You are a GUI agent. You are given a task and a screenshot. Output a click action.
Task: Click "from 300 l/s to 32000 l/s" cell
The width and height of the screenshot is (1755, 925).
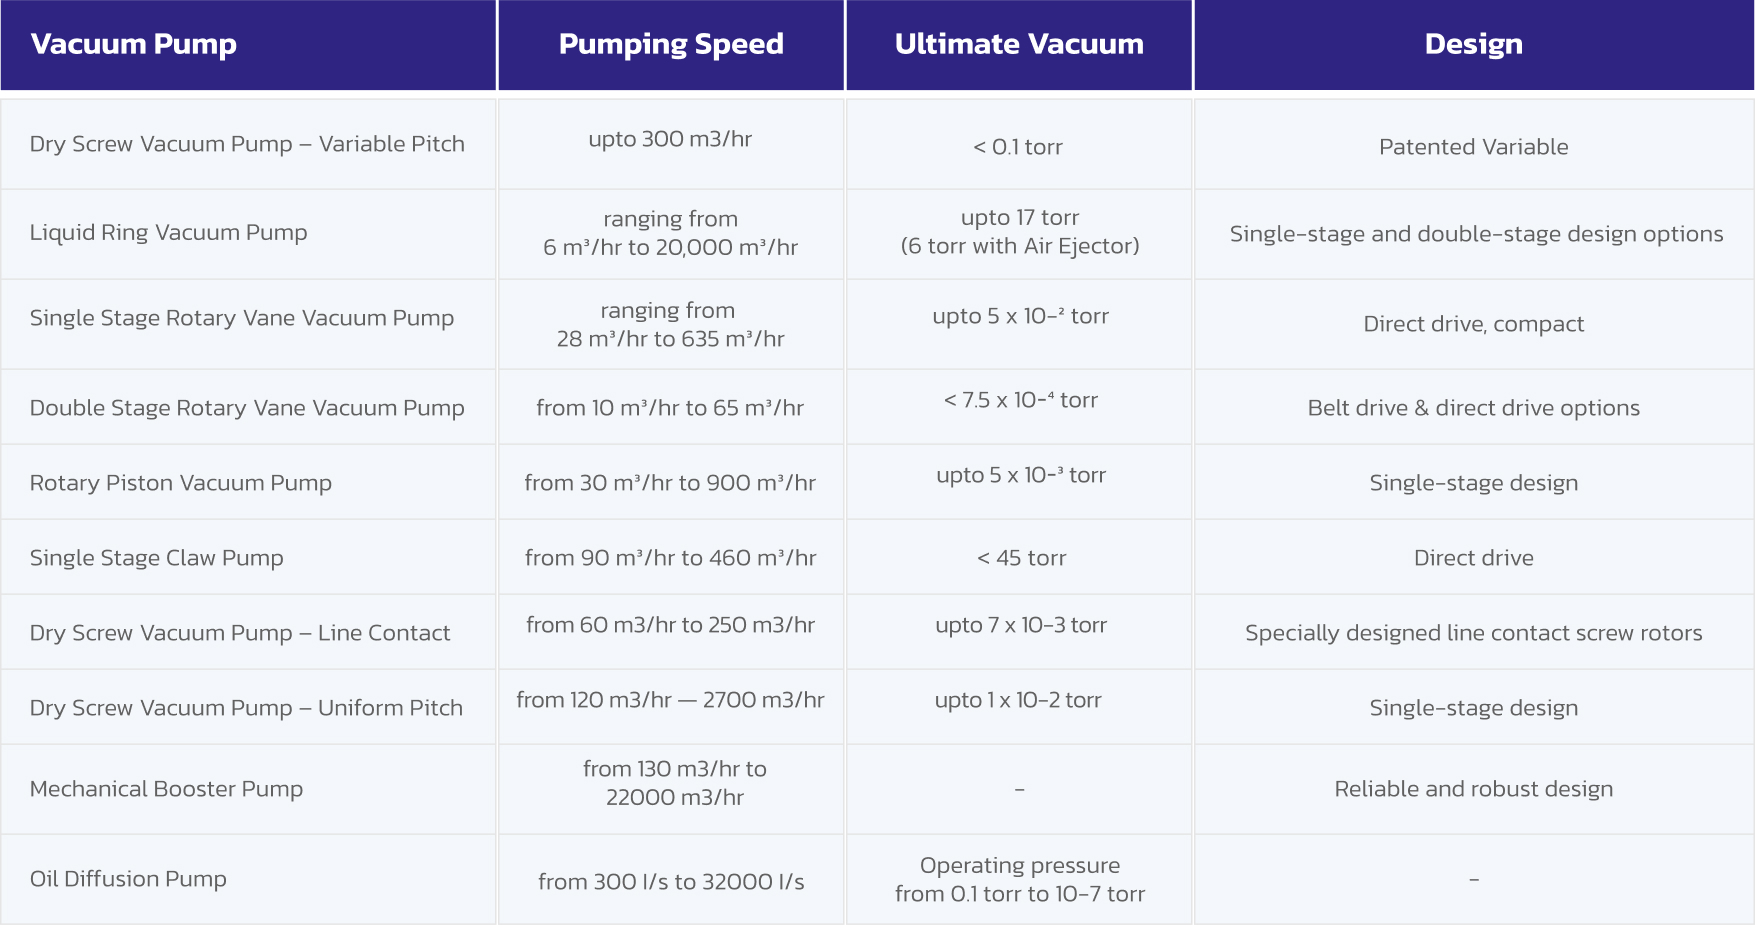(x=671, y=882)
